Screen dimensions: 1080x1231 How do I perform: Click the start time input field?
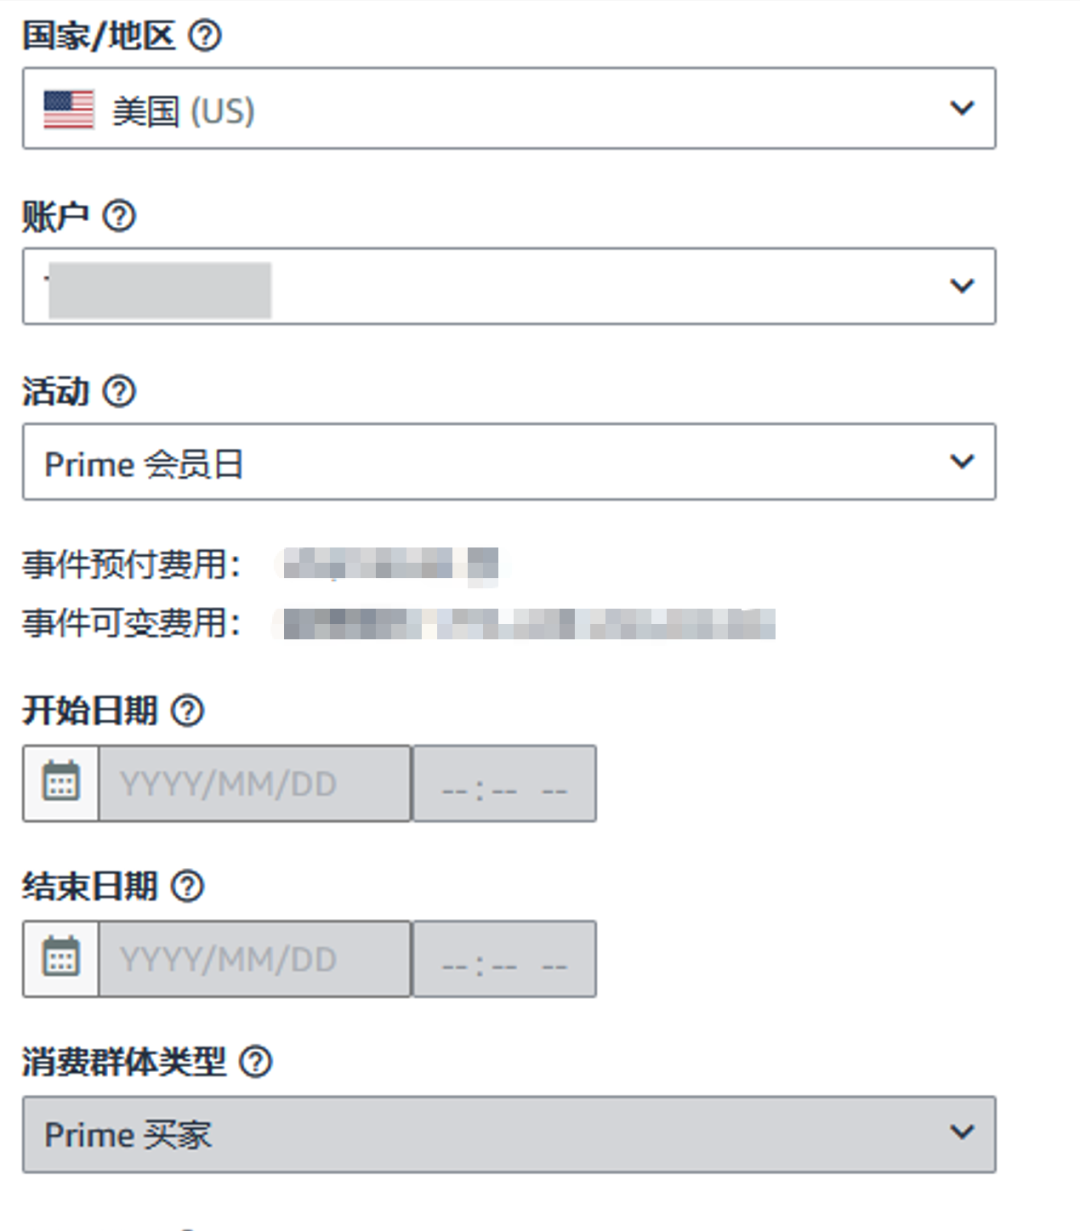503,783
